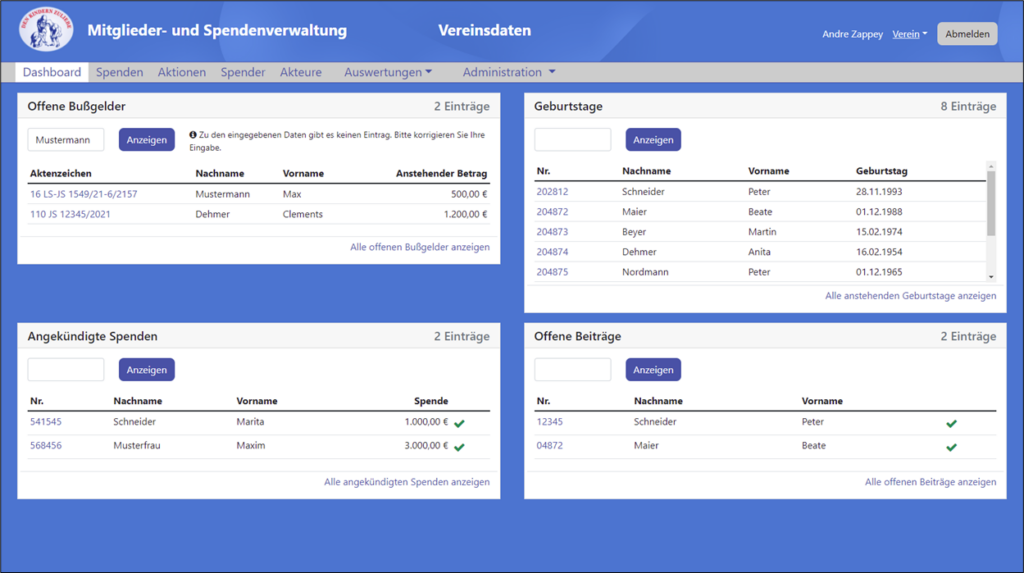Click the info icon beside the error message
Screen dimensions: 1024x573
click(x=193, y=135)
